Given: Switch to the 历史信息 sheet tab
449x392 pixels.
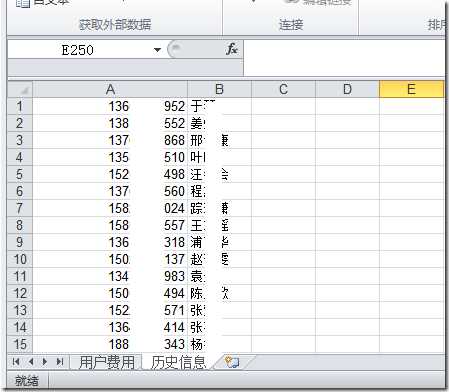Looking at the screenshot, I should [178, 362].
